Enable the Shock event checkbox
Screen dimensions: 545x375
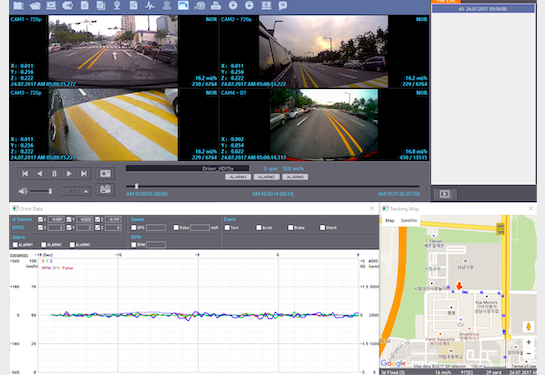click(323, 227)
